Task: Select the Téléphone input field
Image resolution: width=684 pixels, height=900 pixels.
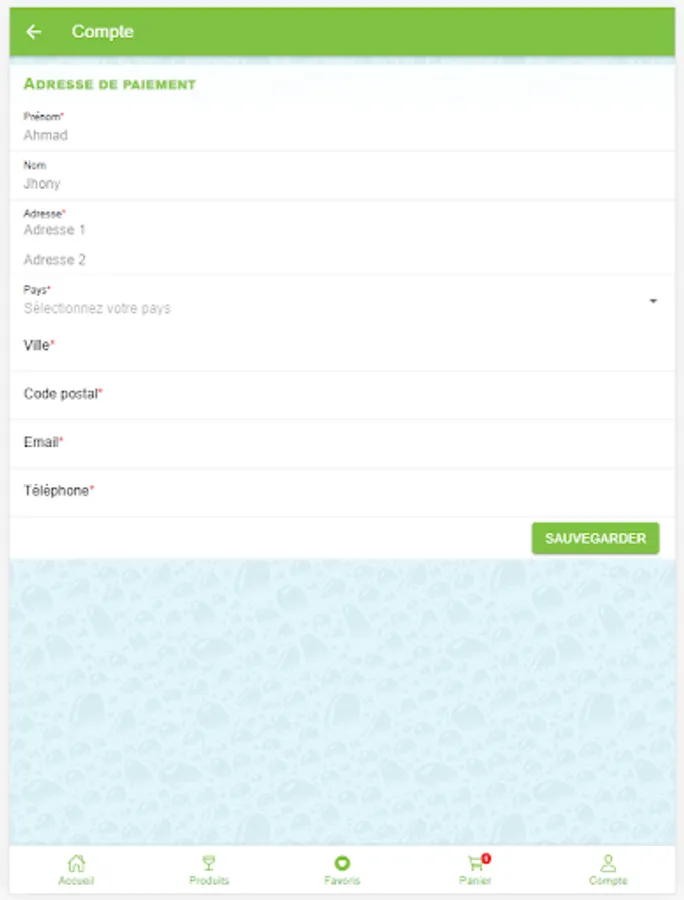Action: (341, 492)
